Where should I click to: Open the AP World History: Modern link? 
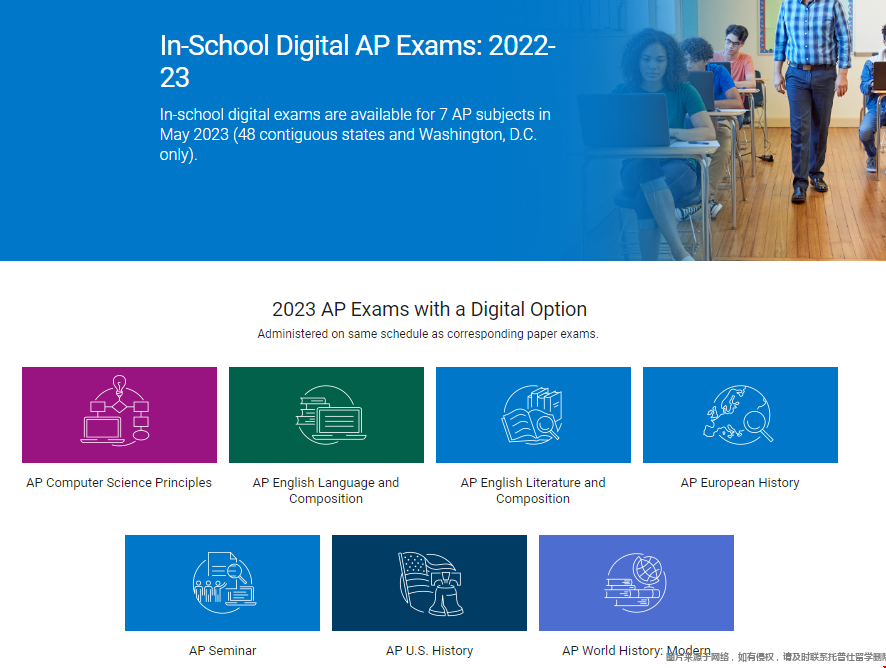tap(636, 650)
